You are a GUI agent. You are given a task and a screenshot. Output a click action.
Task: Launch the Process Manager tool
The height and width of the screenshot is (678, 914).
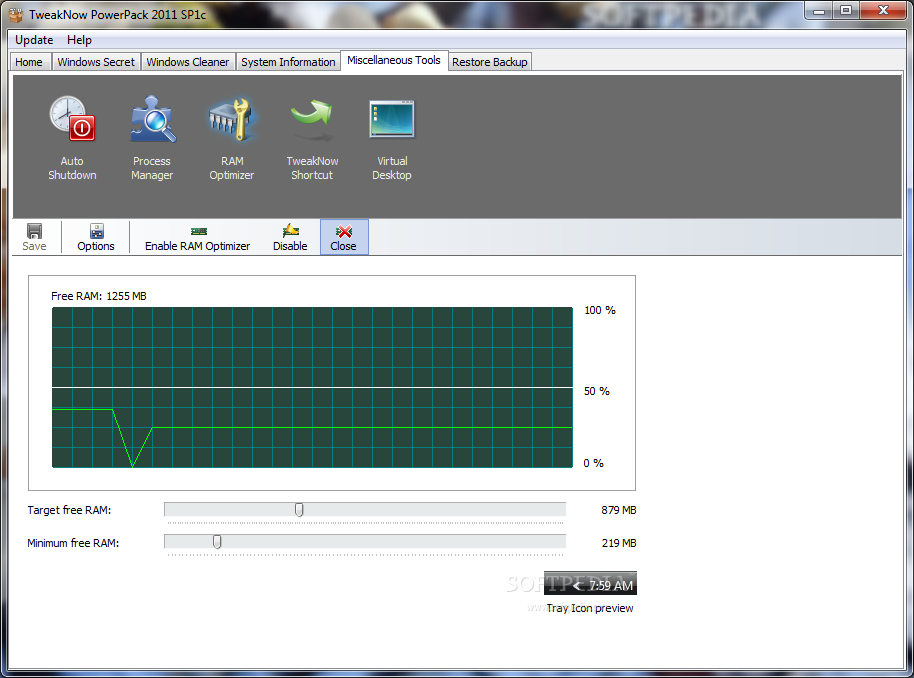152,138
